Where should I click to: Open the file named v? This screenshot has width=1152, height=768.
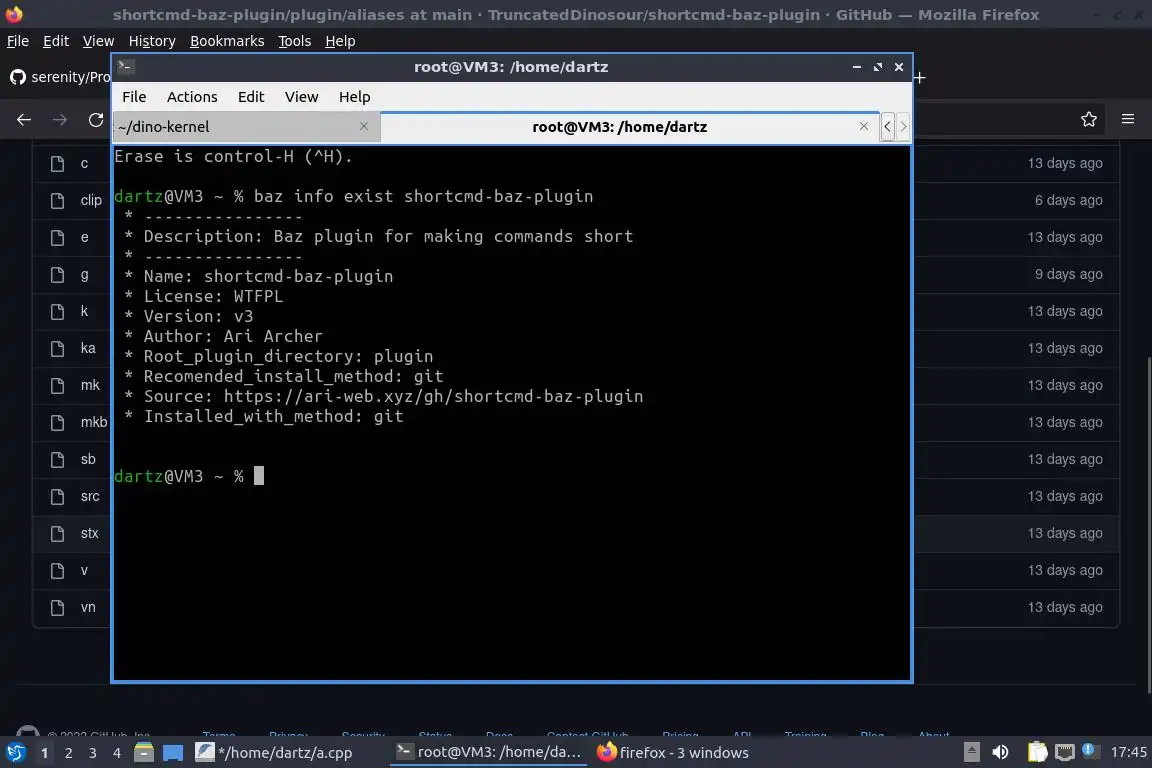(84, 570)
